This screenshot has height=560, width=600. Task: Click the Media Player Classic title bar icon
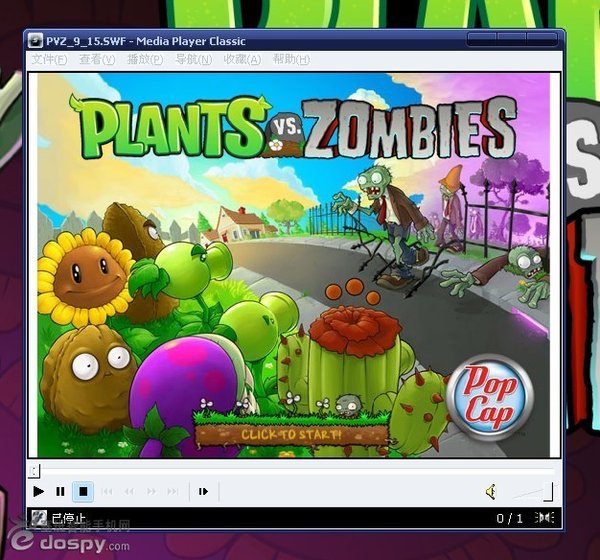(35, 41)
